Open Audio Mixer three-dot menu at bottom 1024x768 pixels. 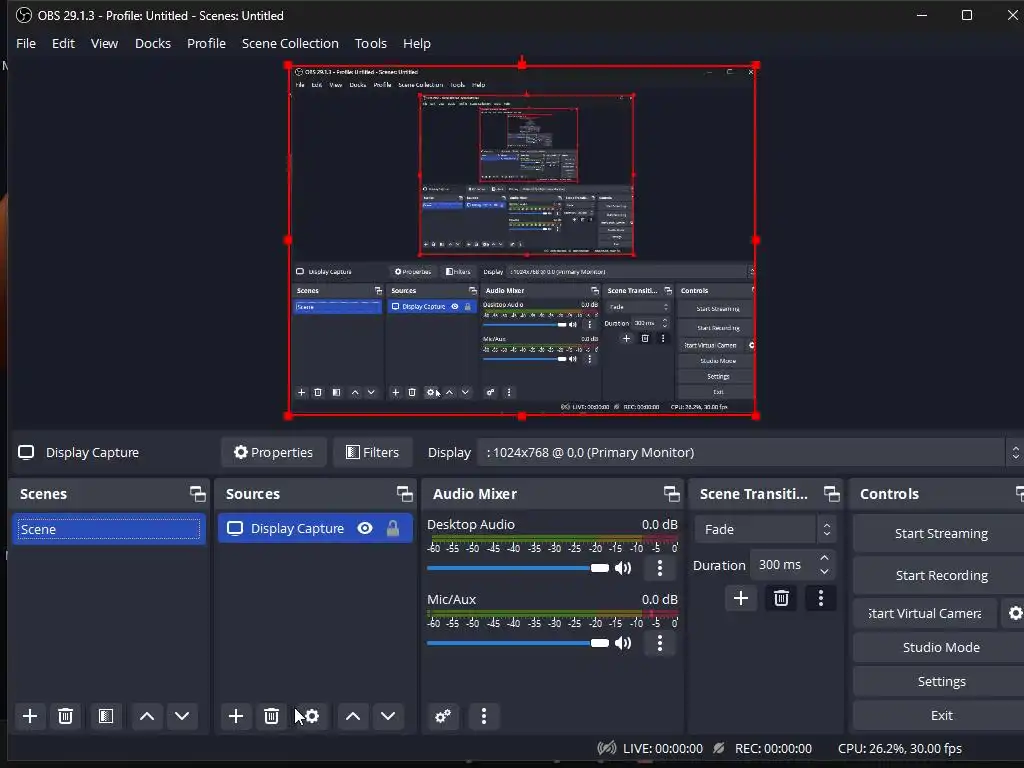point(483,716)
